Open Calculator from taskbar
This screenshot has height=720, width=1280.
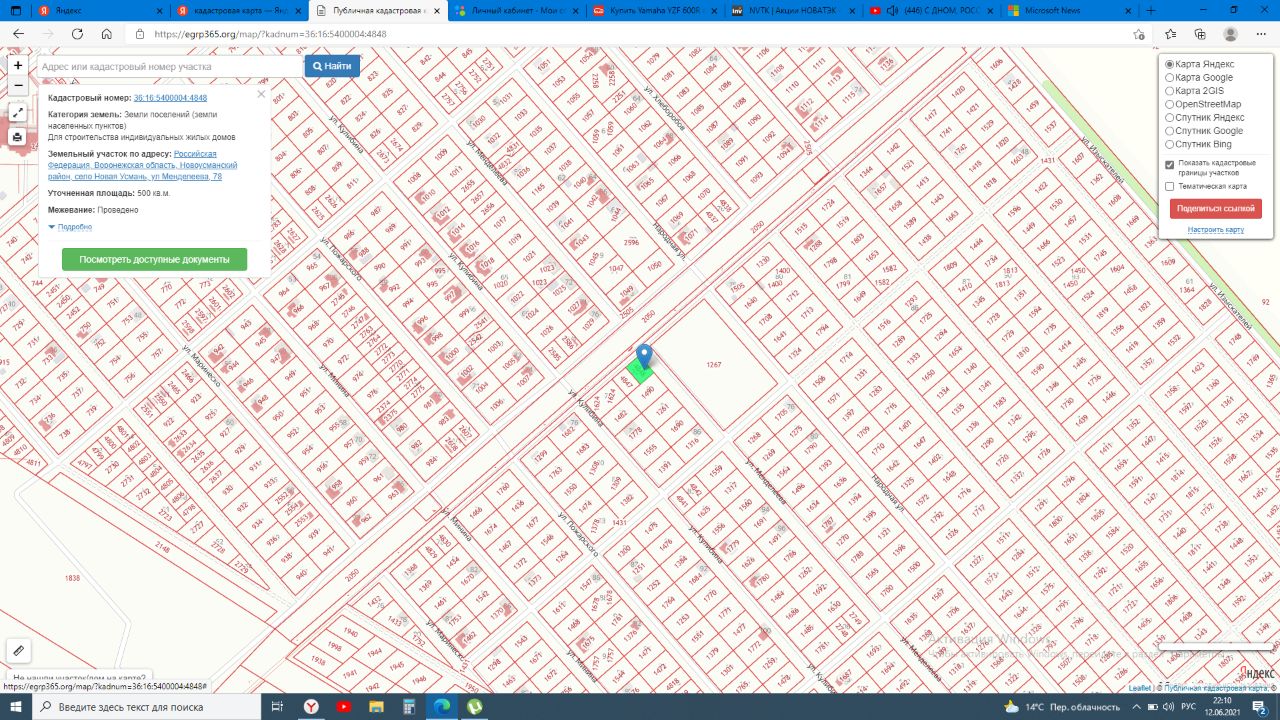pos(408,706)
